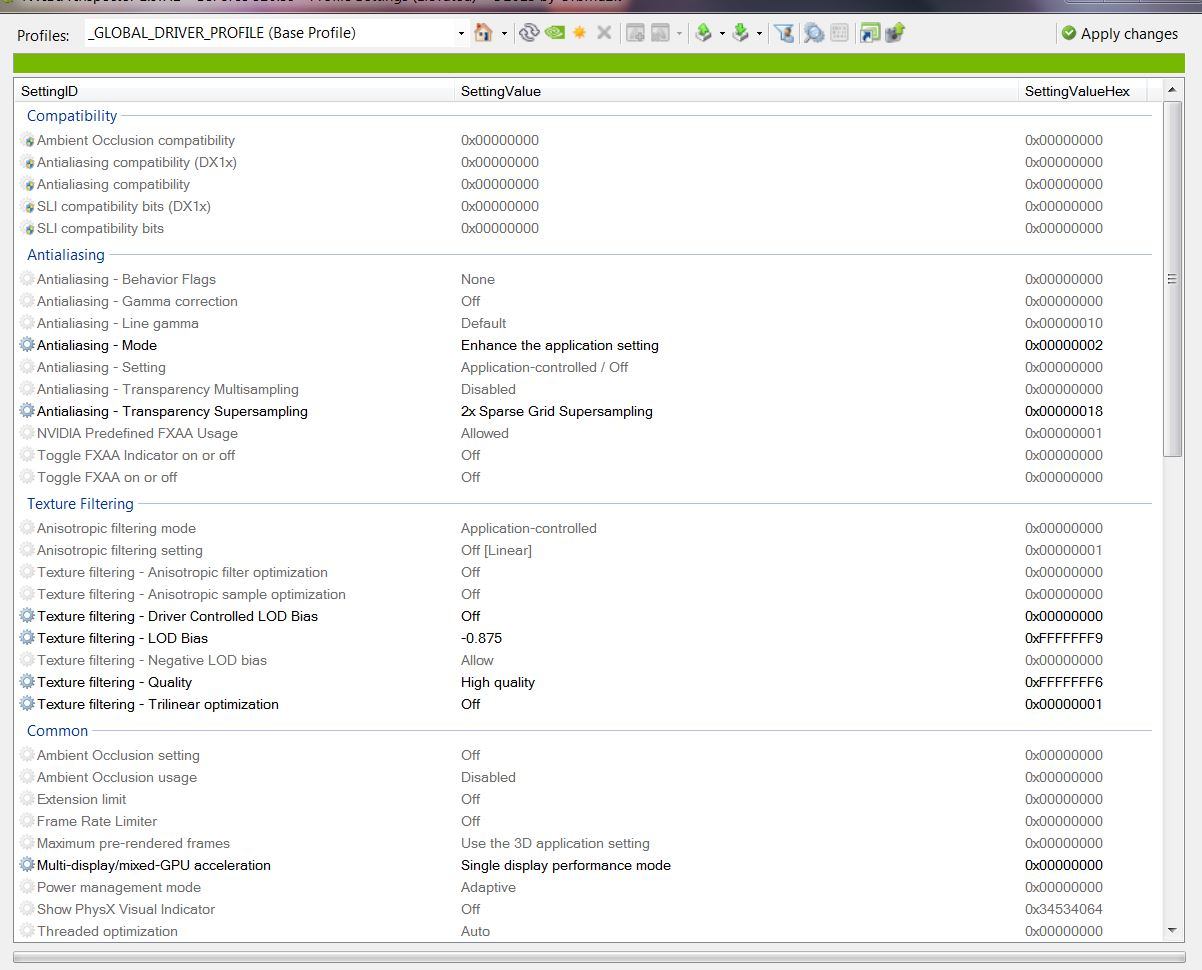Click the window-with-shortcut-arrow toolbar icon
The width and height of the screenshot is (1202, 970).
[870, 33]
